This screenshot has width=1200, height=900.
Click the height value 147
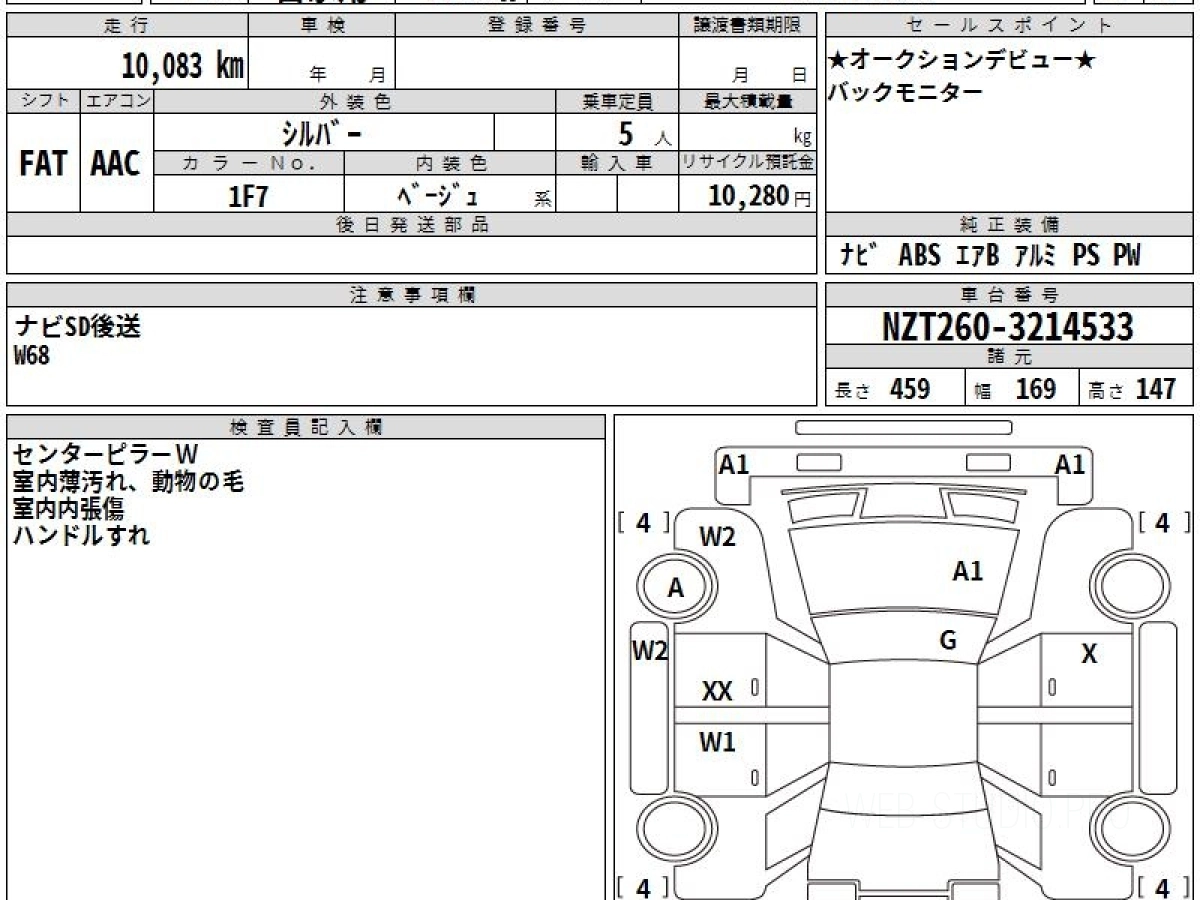[1156, 389]
